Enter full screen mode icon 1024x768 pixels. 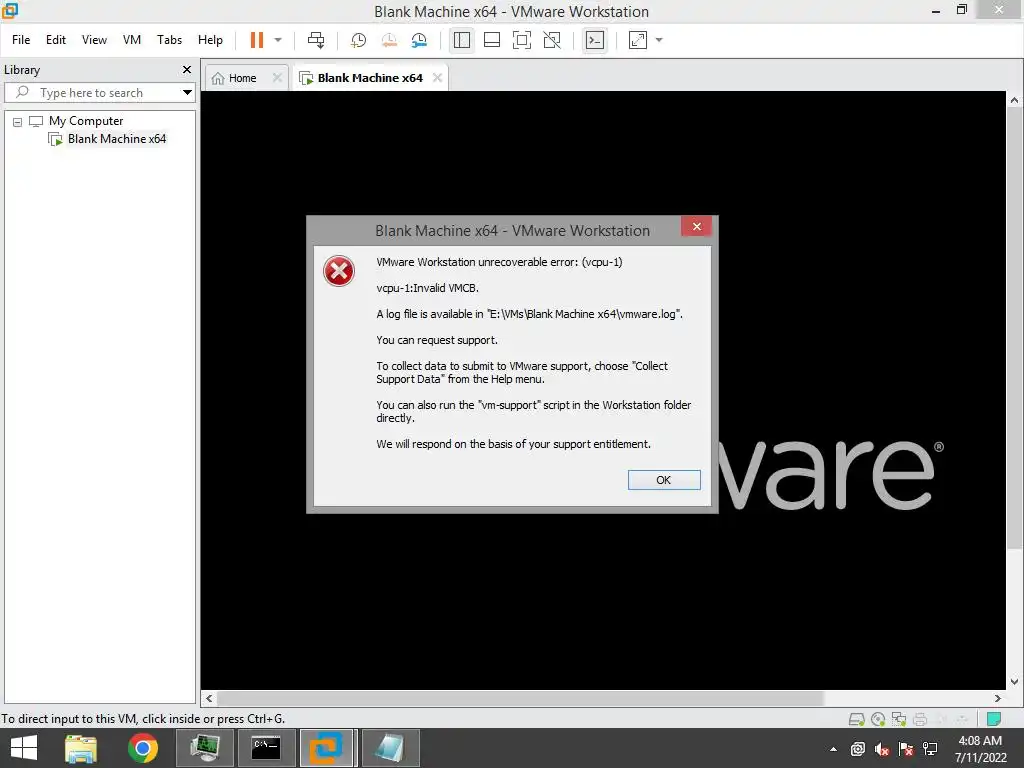click(522, 40)
